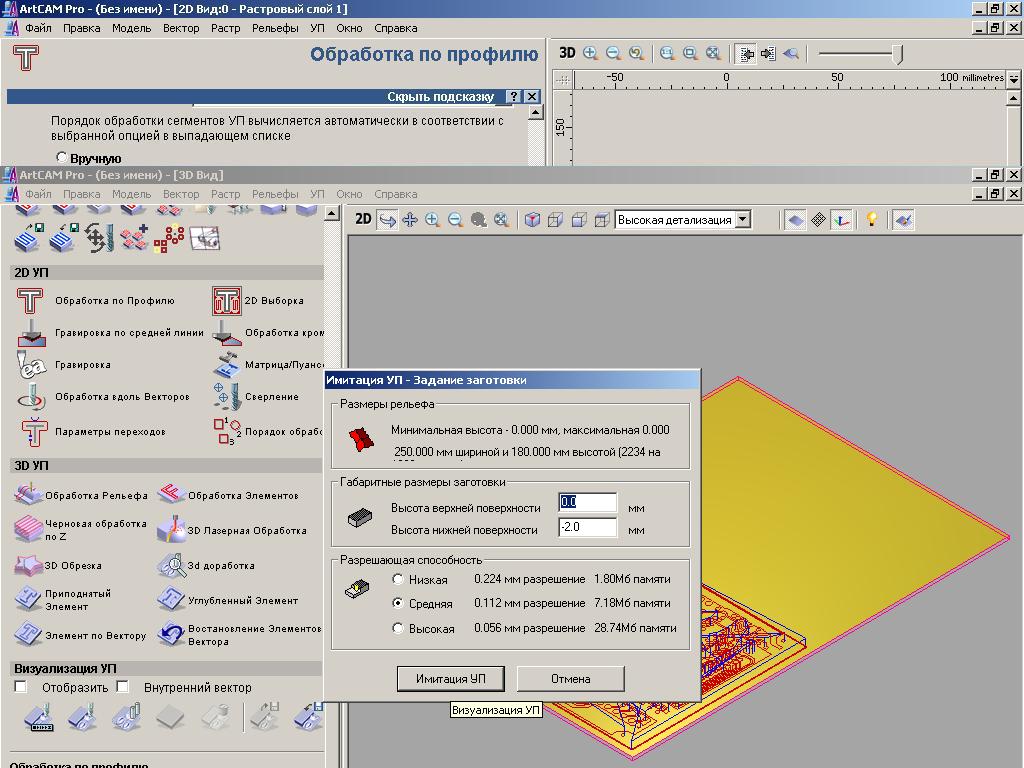
Task: Open Справка menu in 2D window
Action: pos(396,28)
